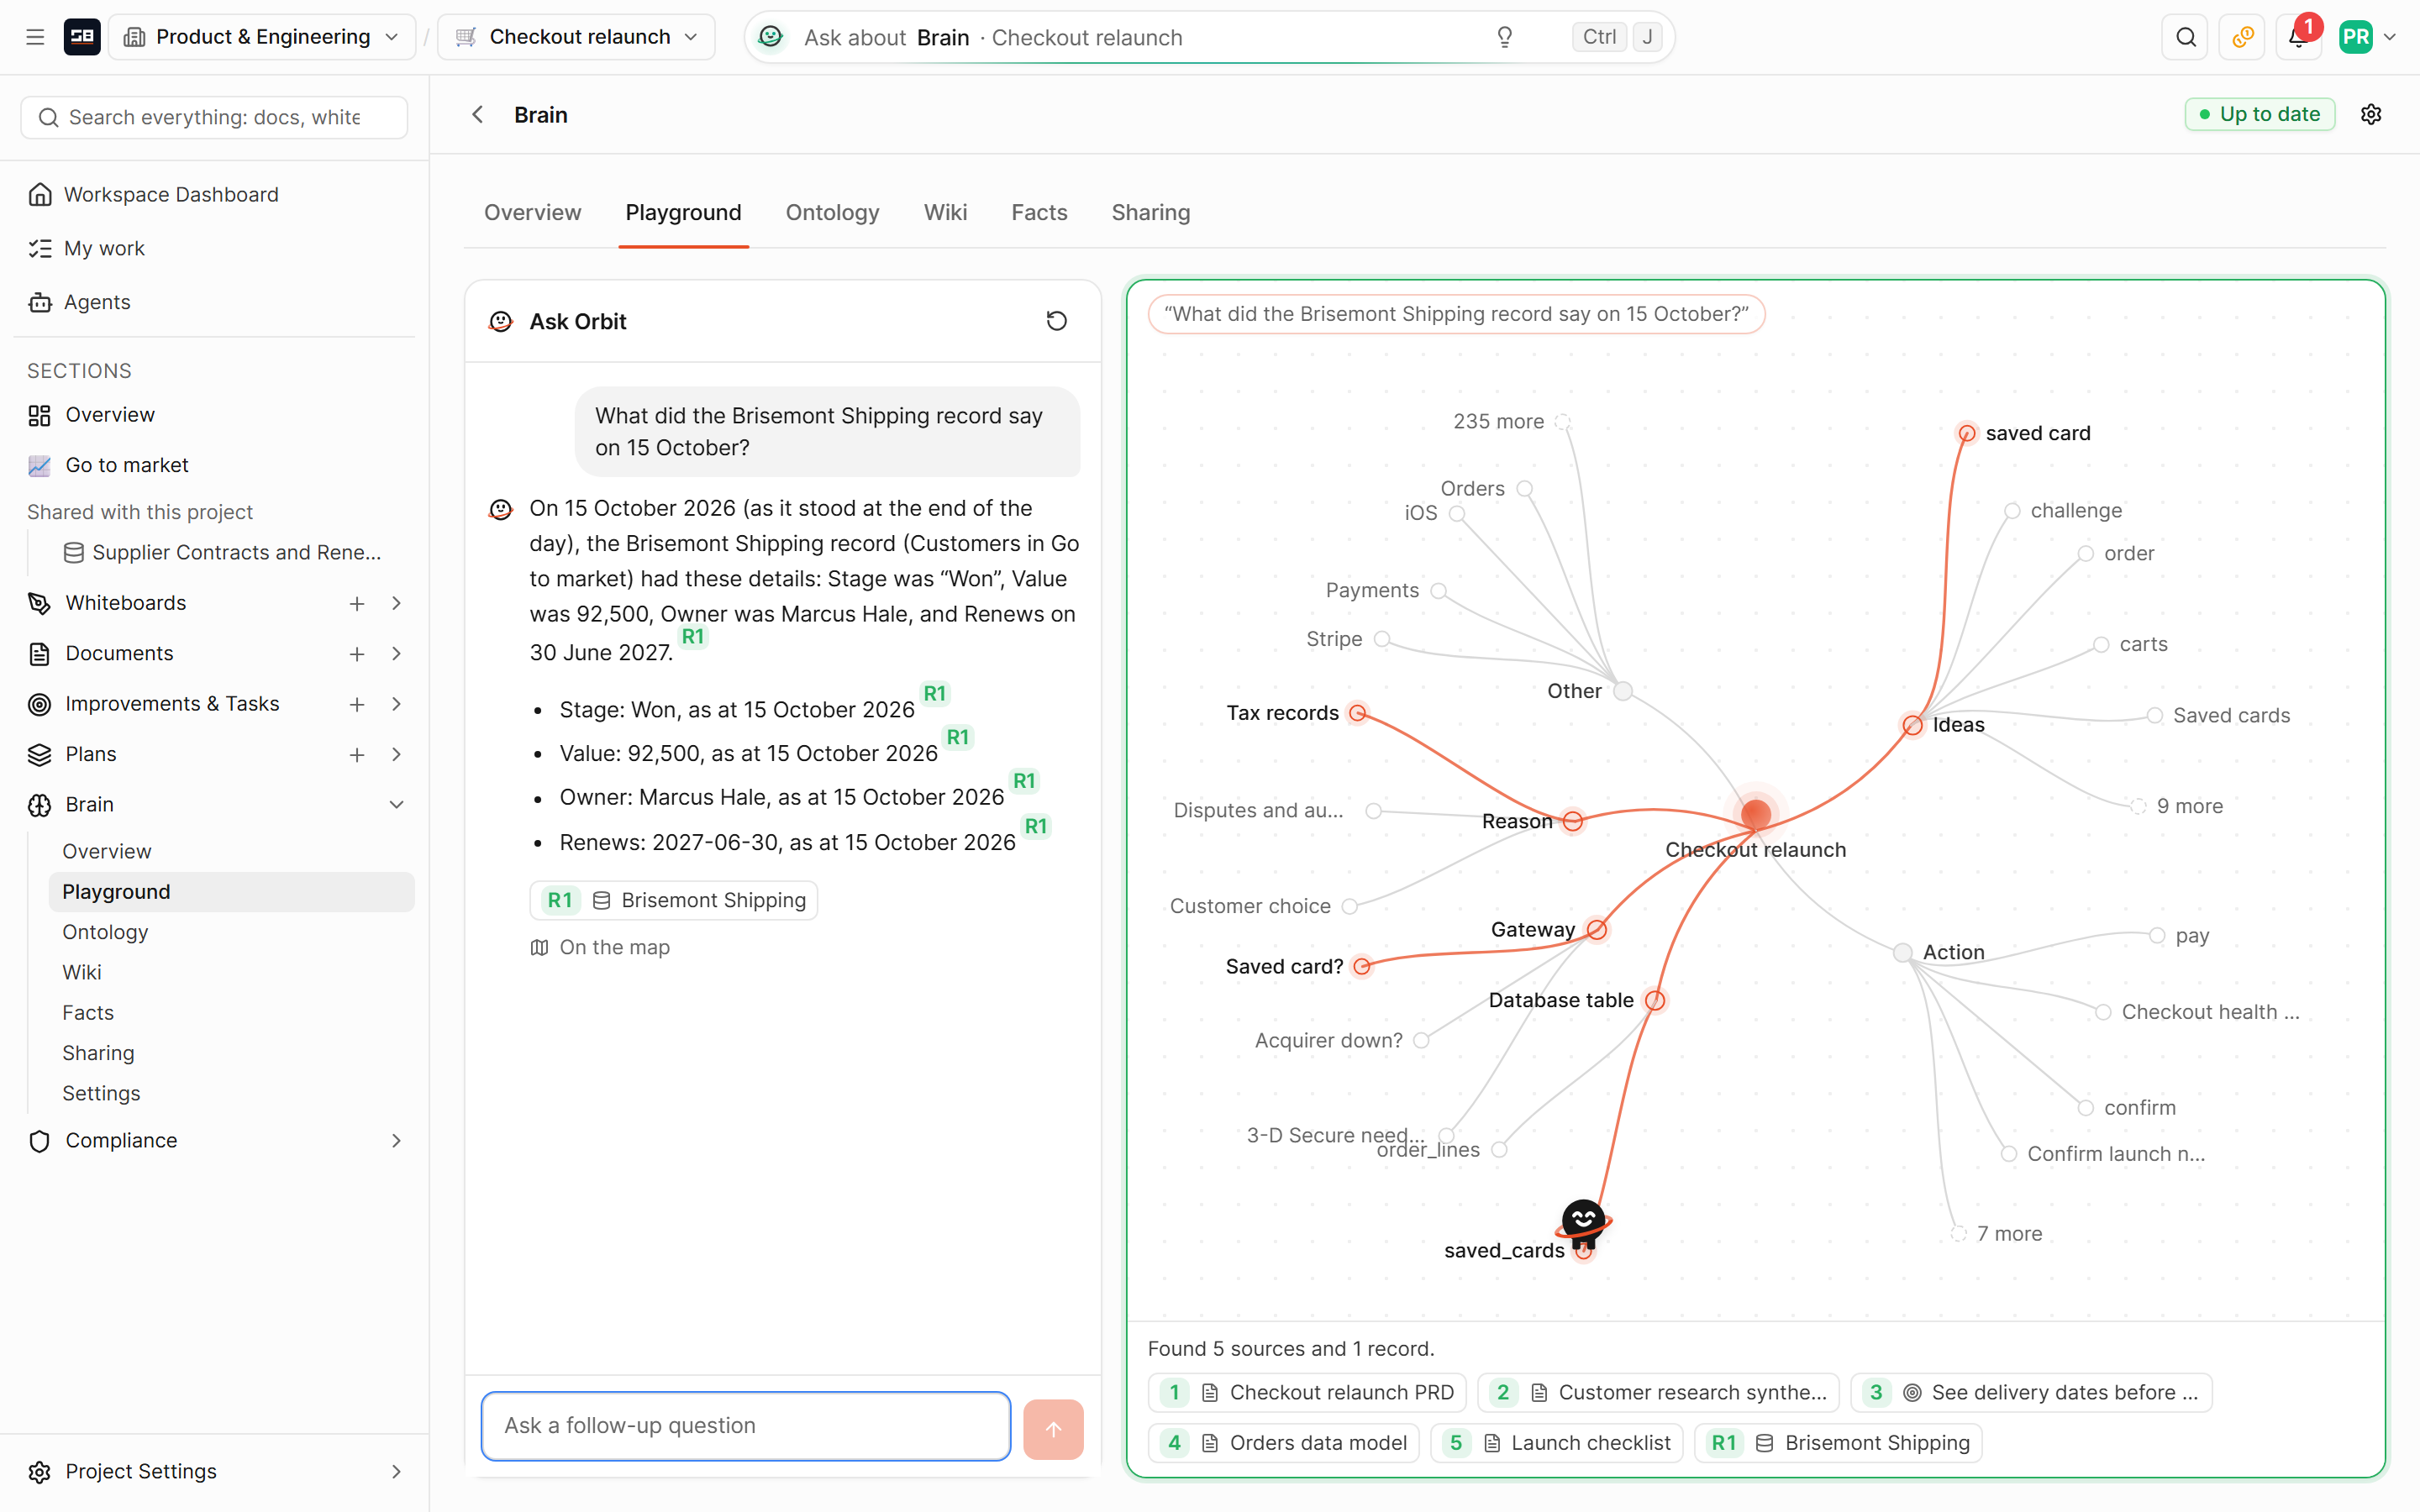Reset the Ask Orbit conversation
Screen dimensions: 2420x1512
(x=1056, y=321)
